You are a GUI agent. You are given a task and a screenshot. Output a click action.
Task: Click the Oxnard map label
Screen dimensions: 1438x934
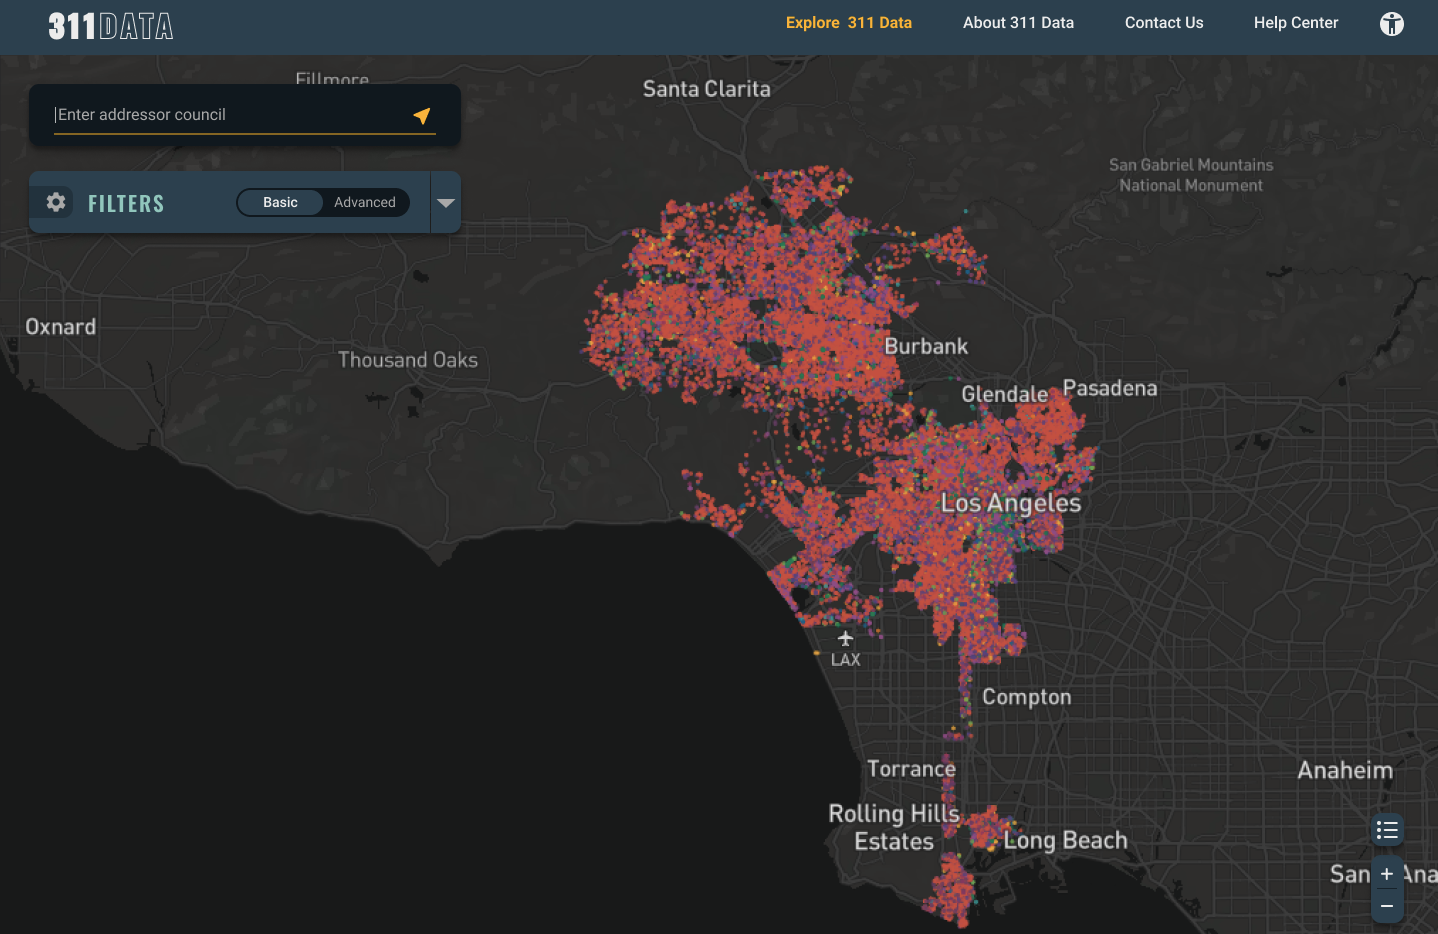click(60, 327)
